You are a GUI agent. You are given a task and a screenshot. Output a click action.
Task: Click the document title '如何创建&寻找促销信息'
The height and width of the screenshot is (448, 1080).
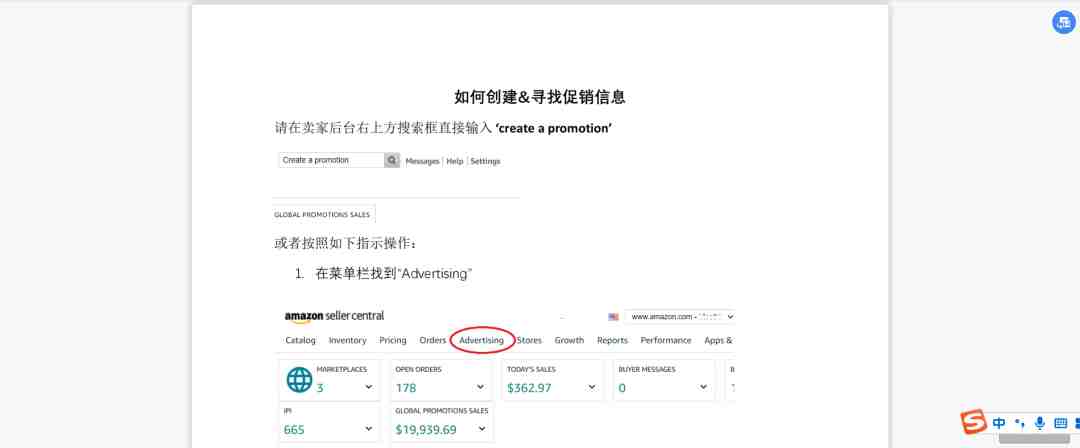click(539, 97)
